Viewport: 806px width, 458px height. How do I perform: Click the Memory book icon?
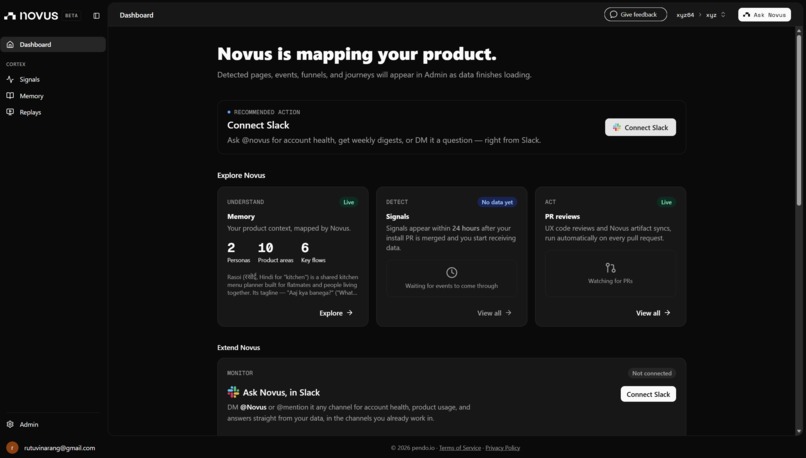click(10, 96)
